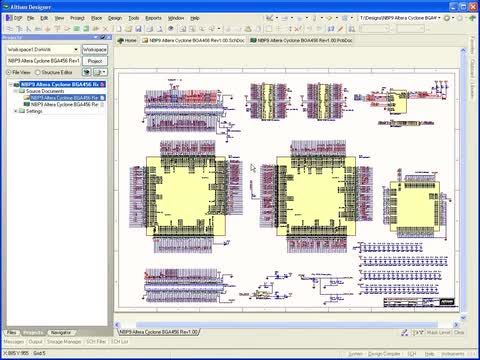Screen dimensions: 480x360
Task: Click the Instruments status bar button
Action: pos(453,354)
